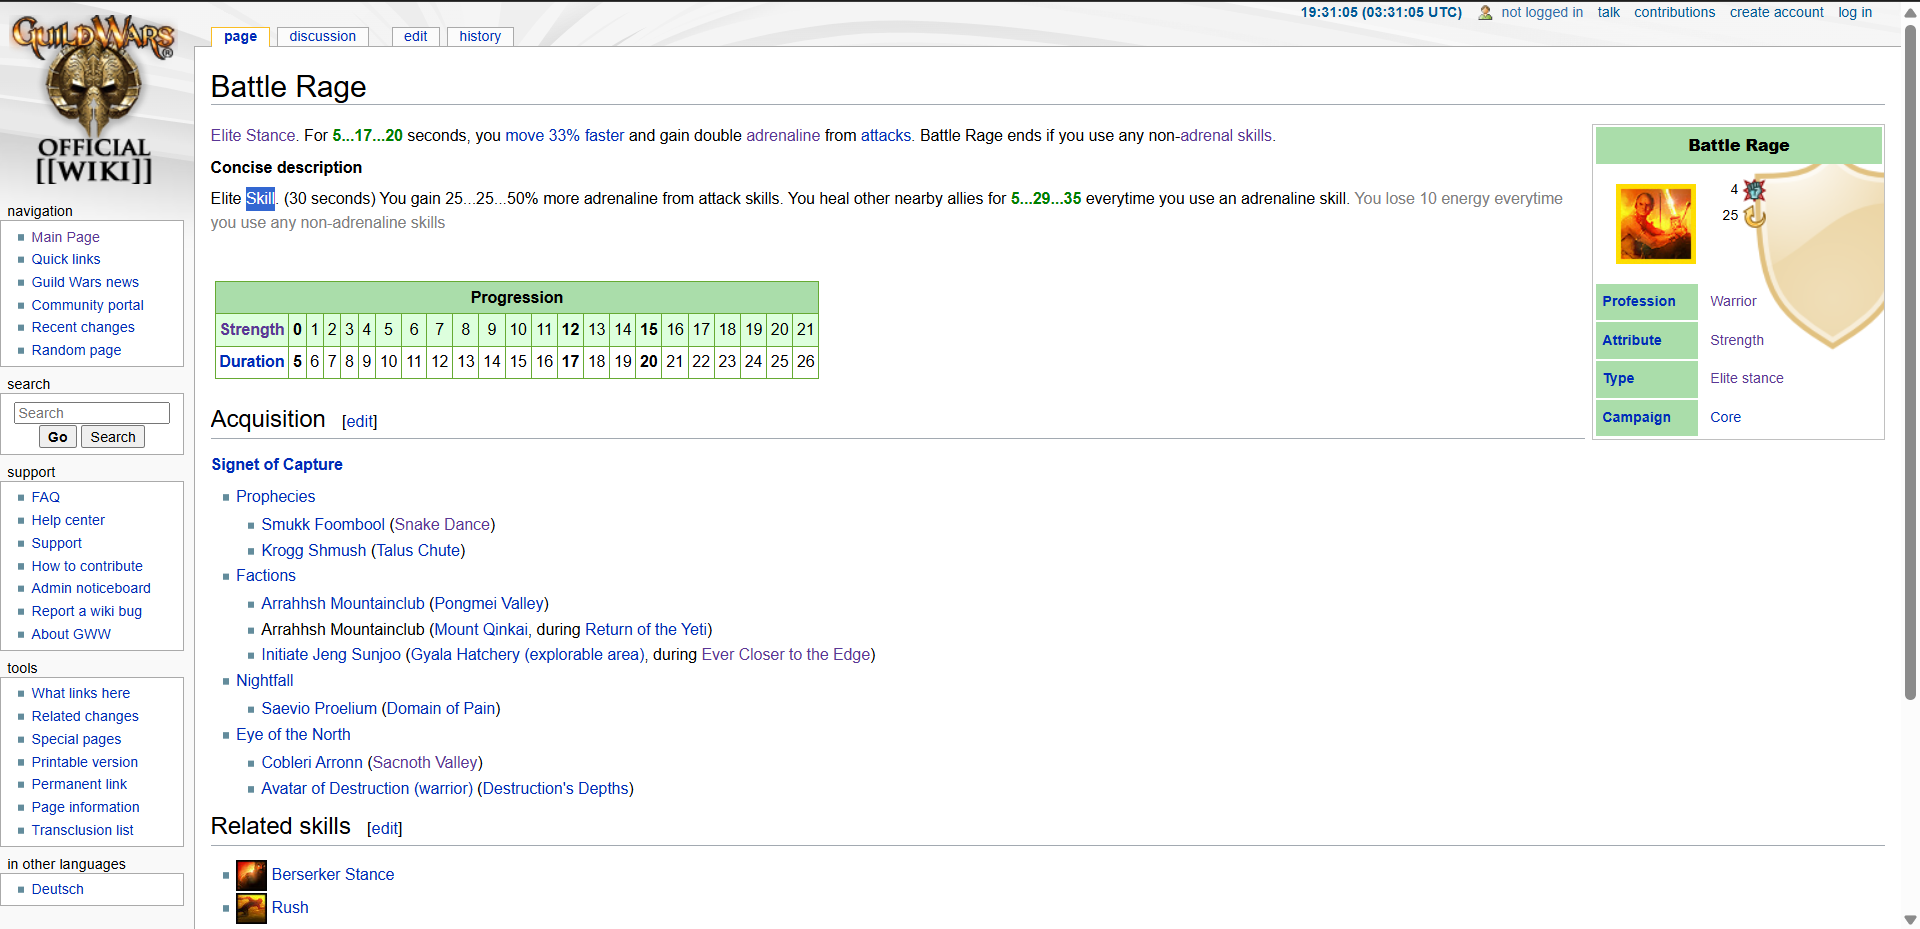Select the page tab

coord(240,36)
